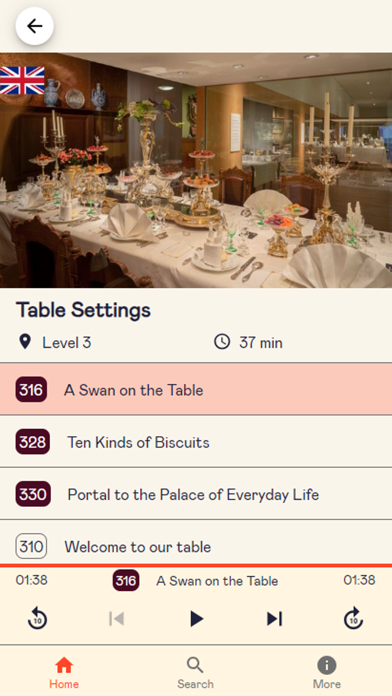Viewport: 392px width, 696px height.
Task: Skip to the next track
Action: coord(274,618)
